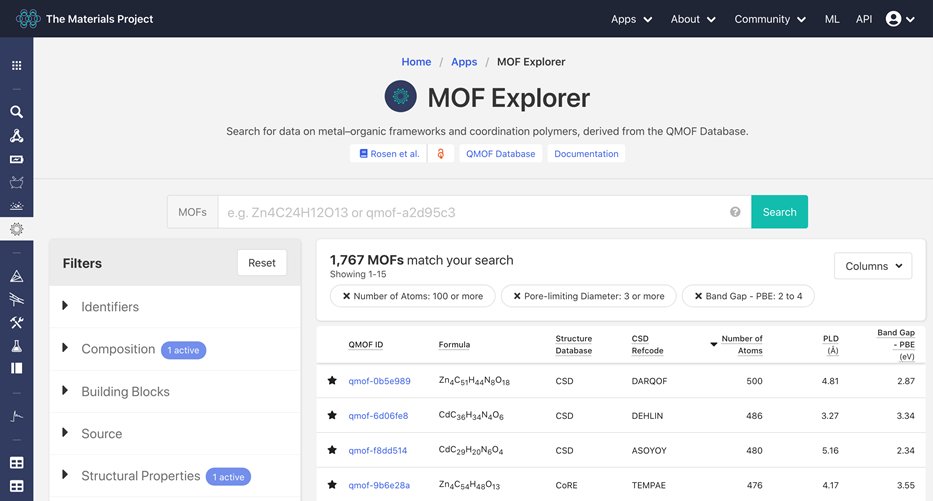
Task: Star the qmof-6d06fe8 row
Action: point(332,415)
